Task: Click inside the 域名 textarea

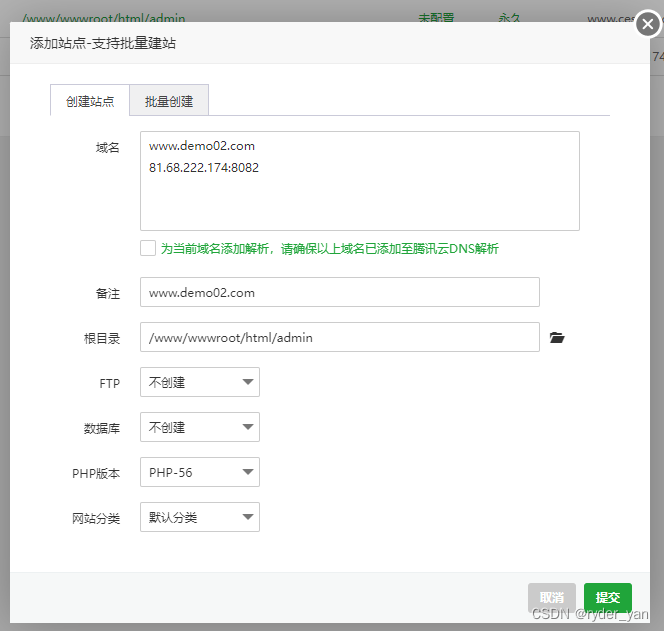Action: 360,181
